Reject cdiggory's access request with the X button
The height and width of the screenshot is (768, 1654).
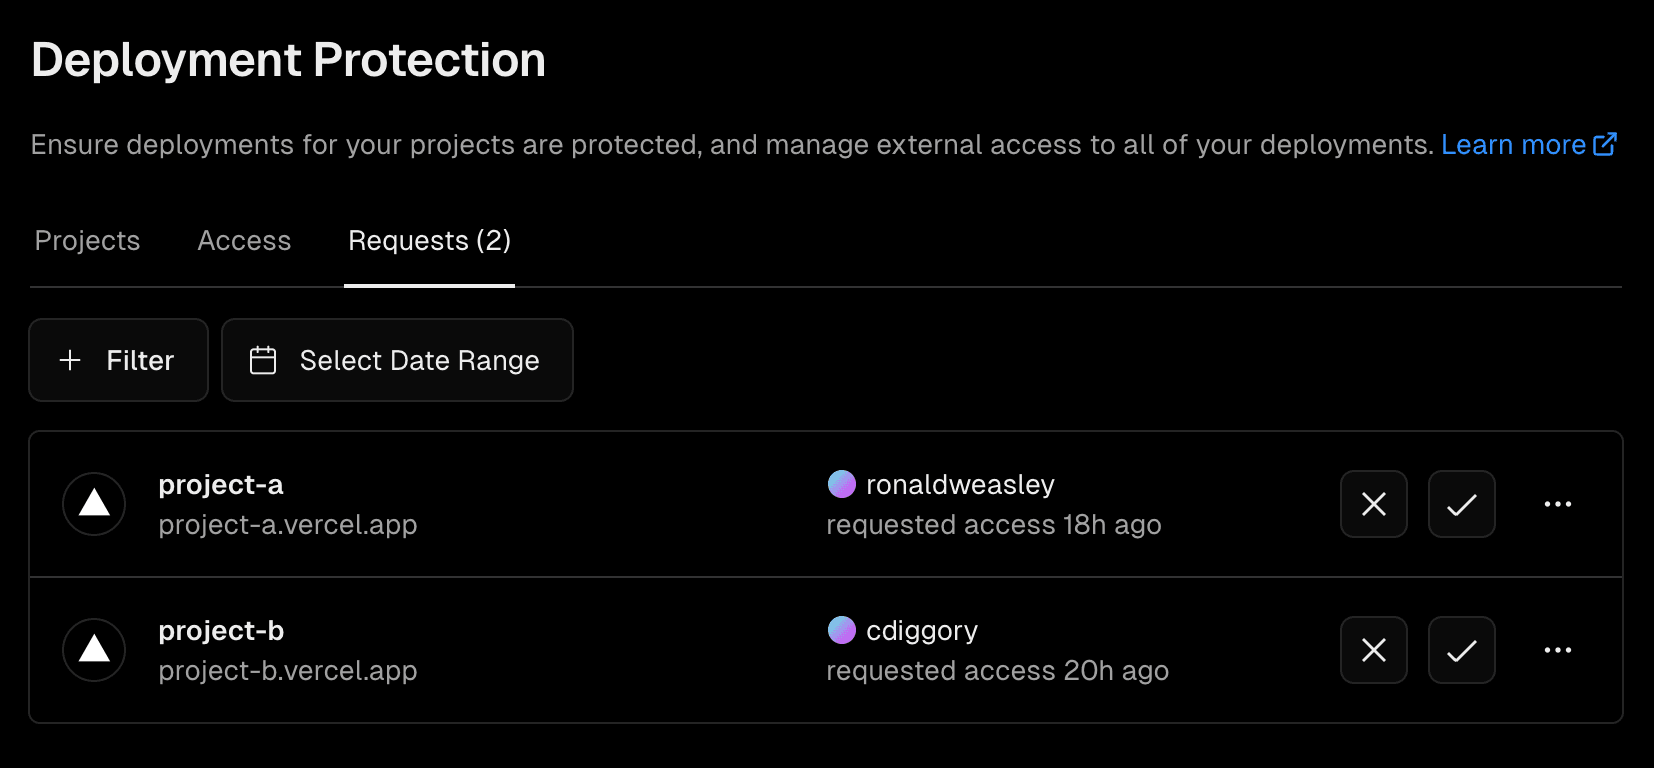(1373, 650)
